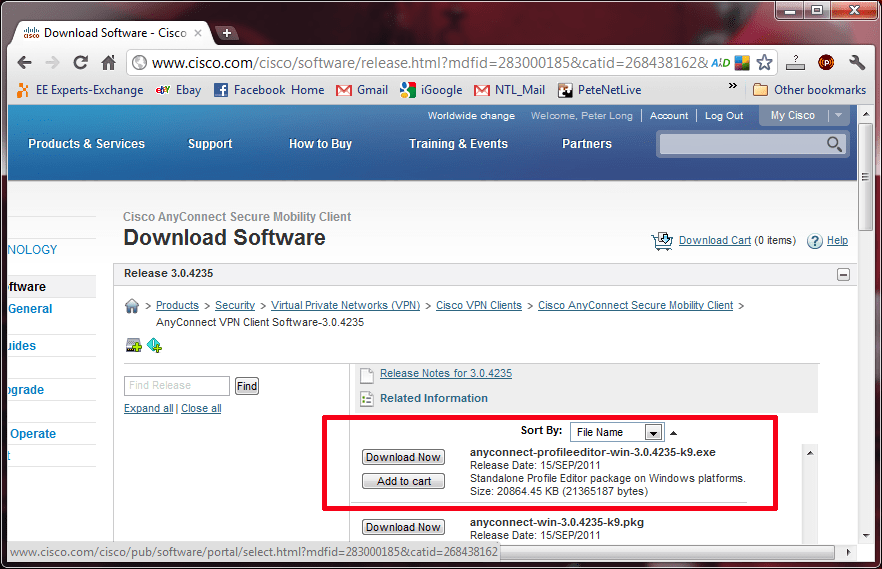Click Expand all link

[x=148, y=408]
